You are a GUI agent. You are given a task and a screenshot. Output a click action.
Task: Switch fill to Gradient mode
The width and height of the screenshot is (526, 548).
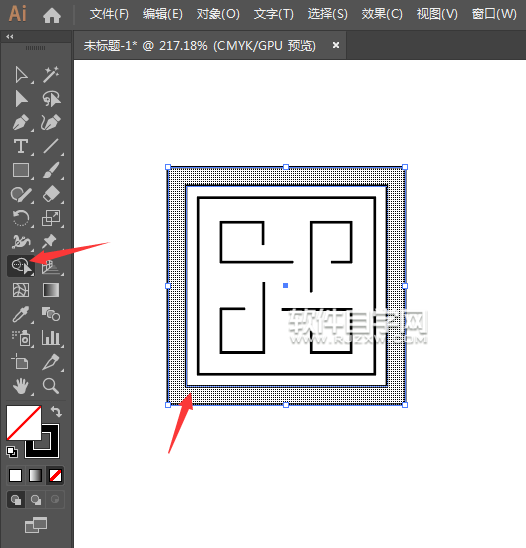[35, 475]
